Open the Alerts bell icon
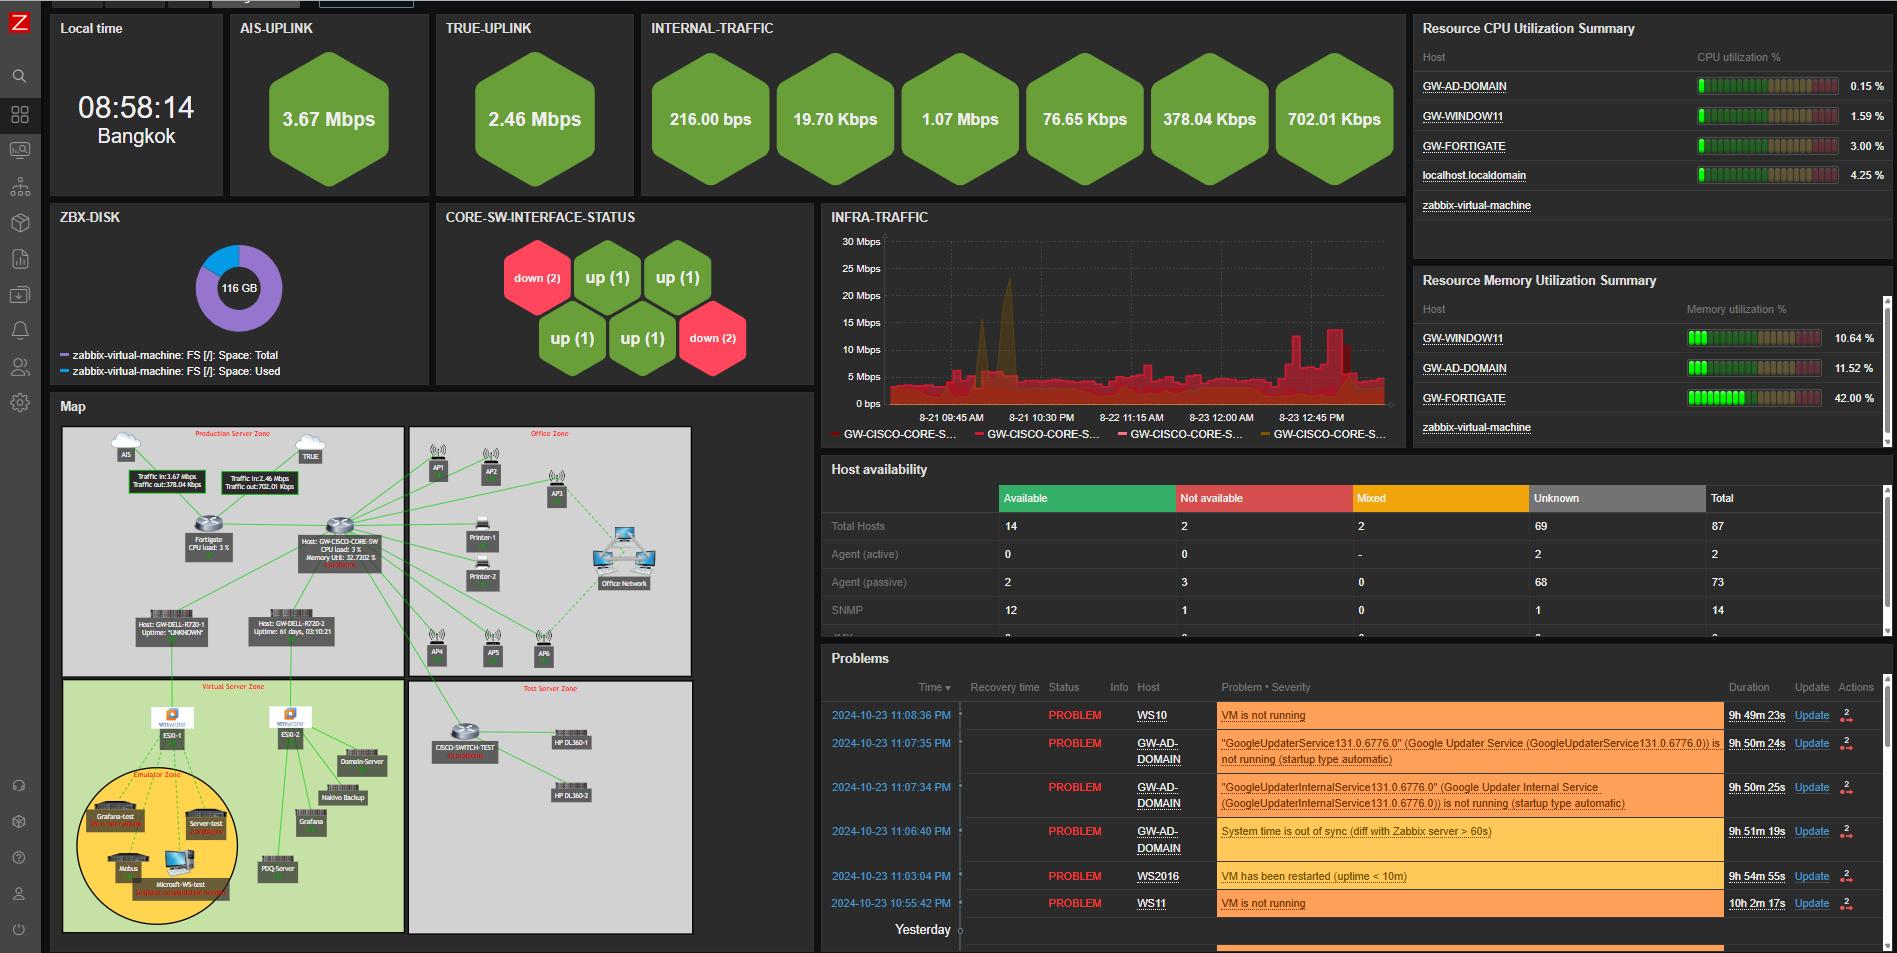Screen dimensions: 1897x953 (x=19, y=330)
